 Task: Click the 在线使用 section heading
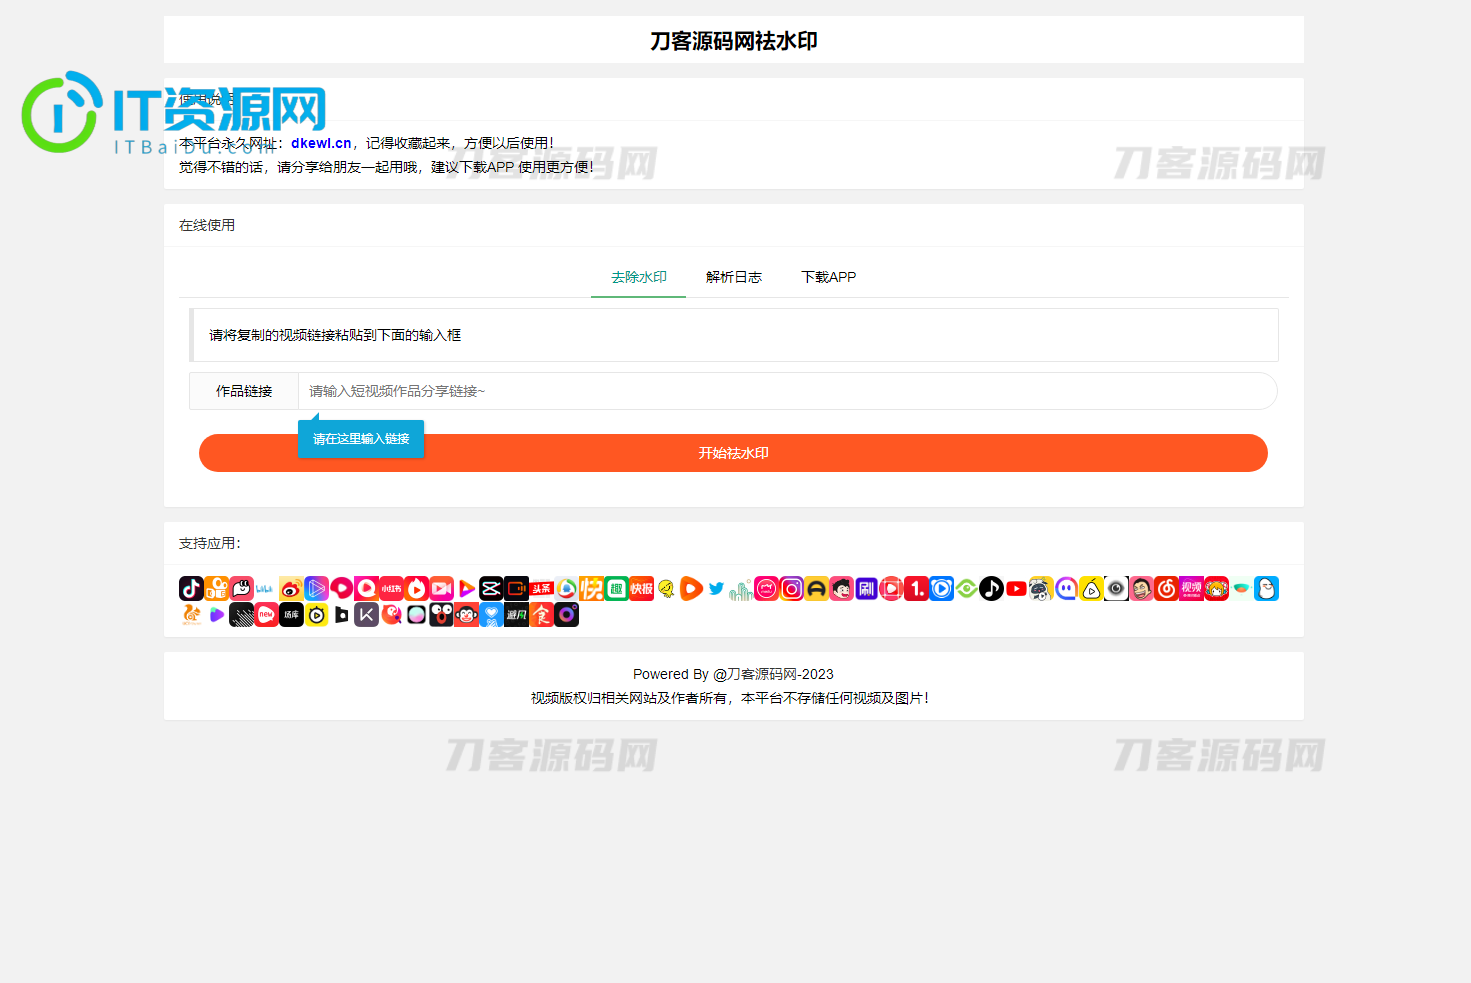(x=207, y=225)
